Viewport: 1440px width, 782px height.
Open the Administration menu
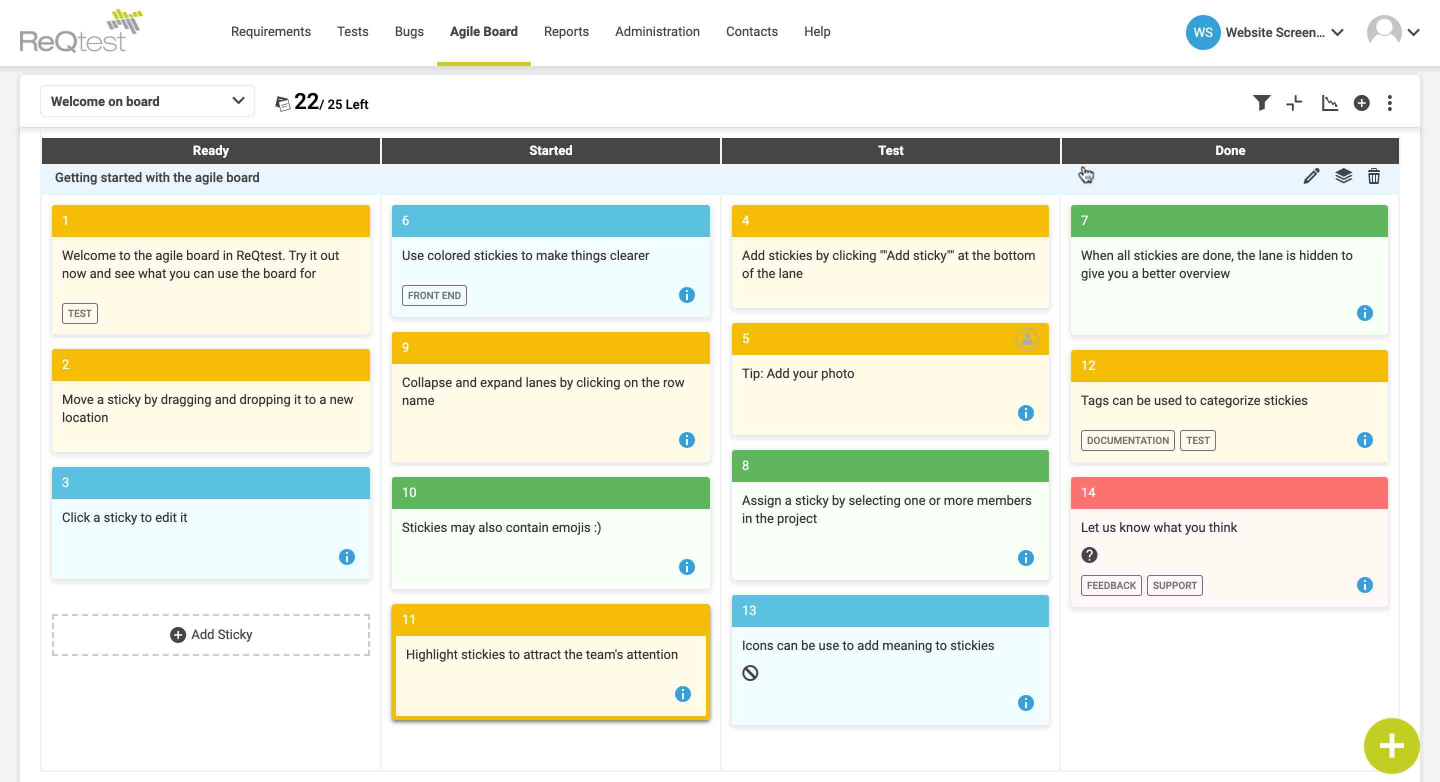tap(657, 31)
